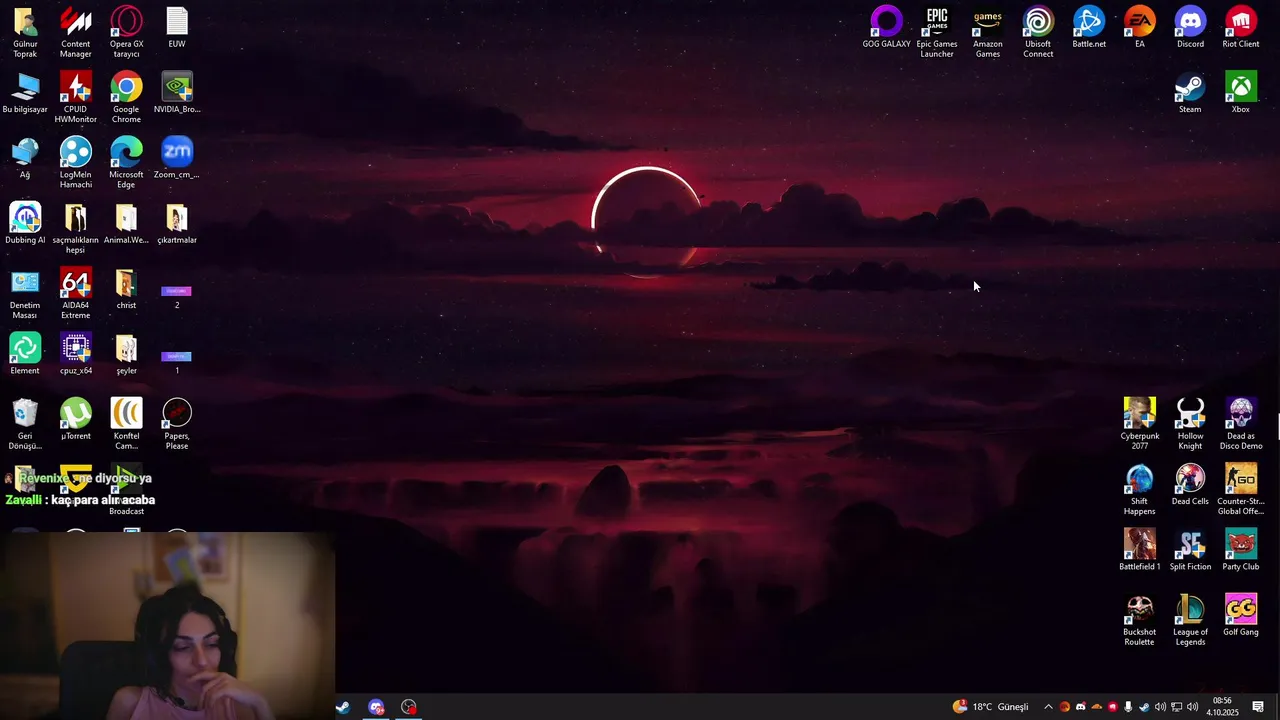Open Dead as Disco Demo
The image size is (1280, 720).
(x=1241, y=424)
